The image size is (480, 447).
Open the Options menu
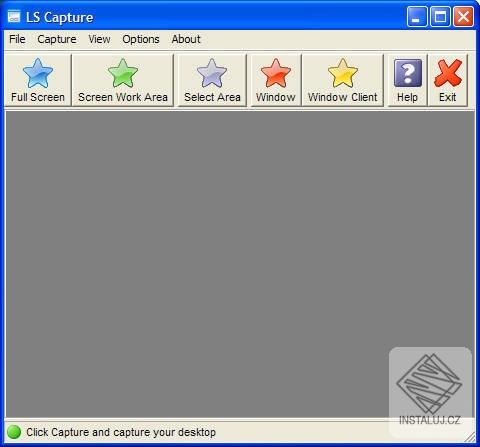click(141, 39)
